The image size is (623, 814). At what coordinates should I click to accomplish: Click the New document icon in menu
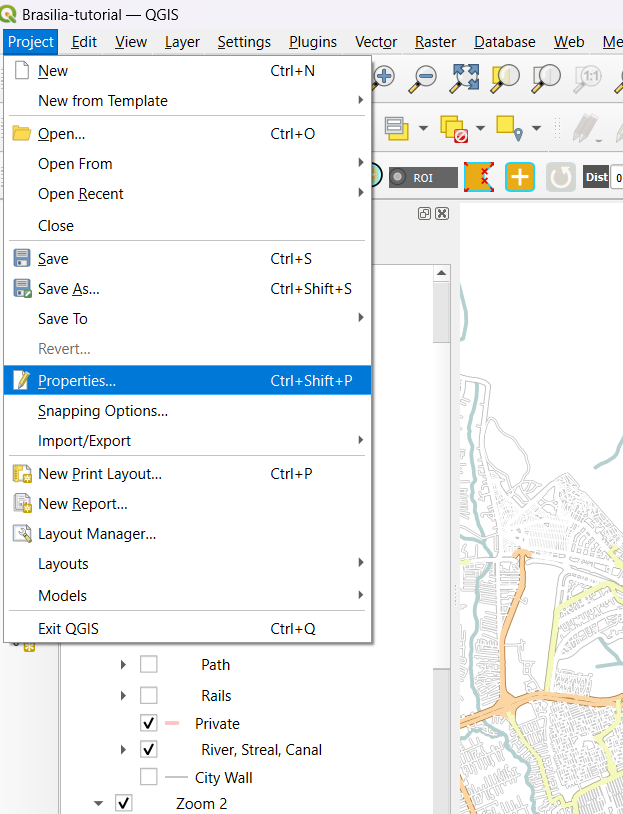pos(22,70)
